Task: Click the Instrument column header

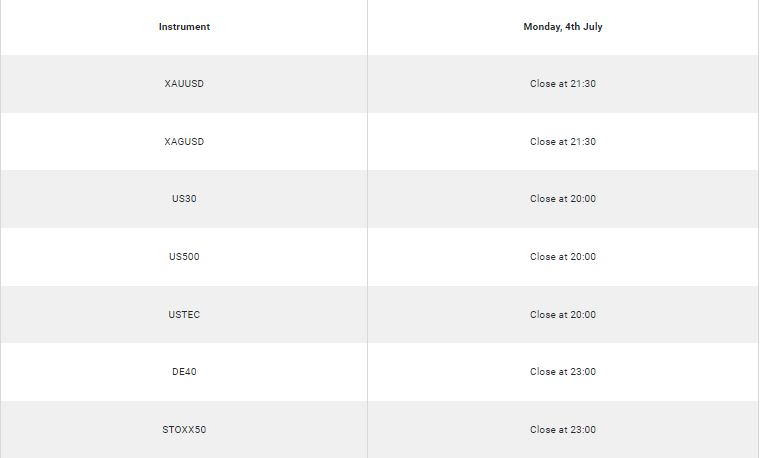Action: (x=184, y=27)
